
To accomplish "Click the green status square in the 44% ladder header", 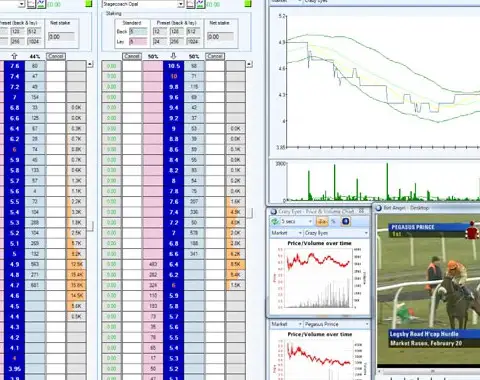I will [x=89, y=4].
